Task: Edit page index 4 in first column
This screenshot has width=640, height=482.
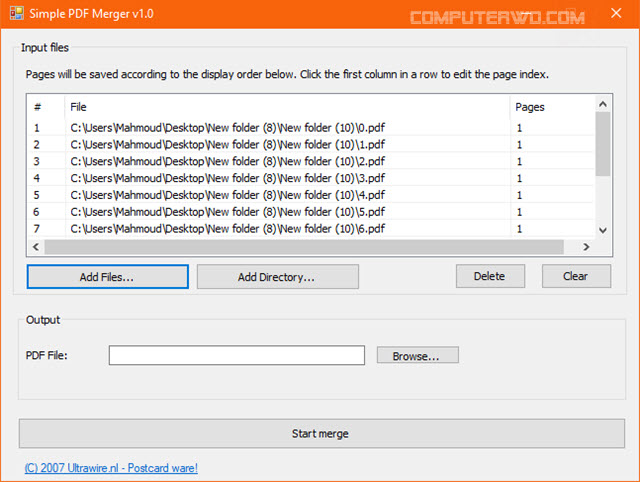Action: click(x=37, y=178)
